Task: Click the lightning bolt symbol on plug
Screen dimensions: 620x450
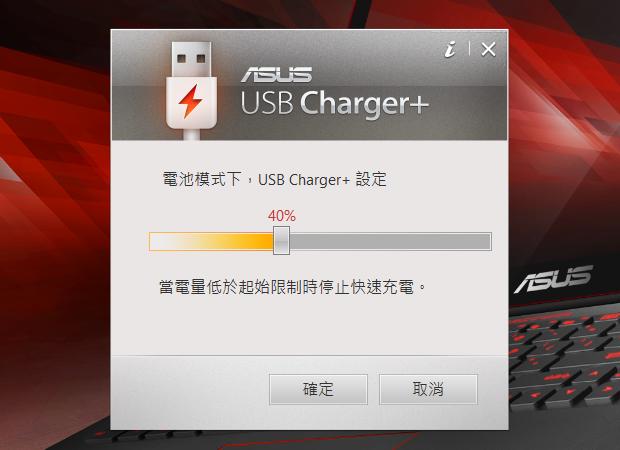Action: tap(191, 101)
